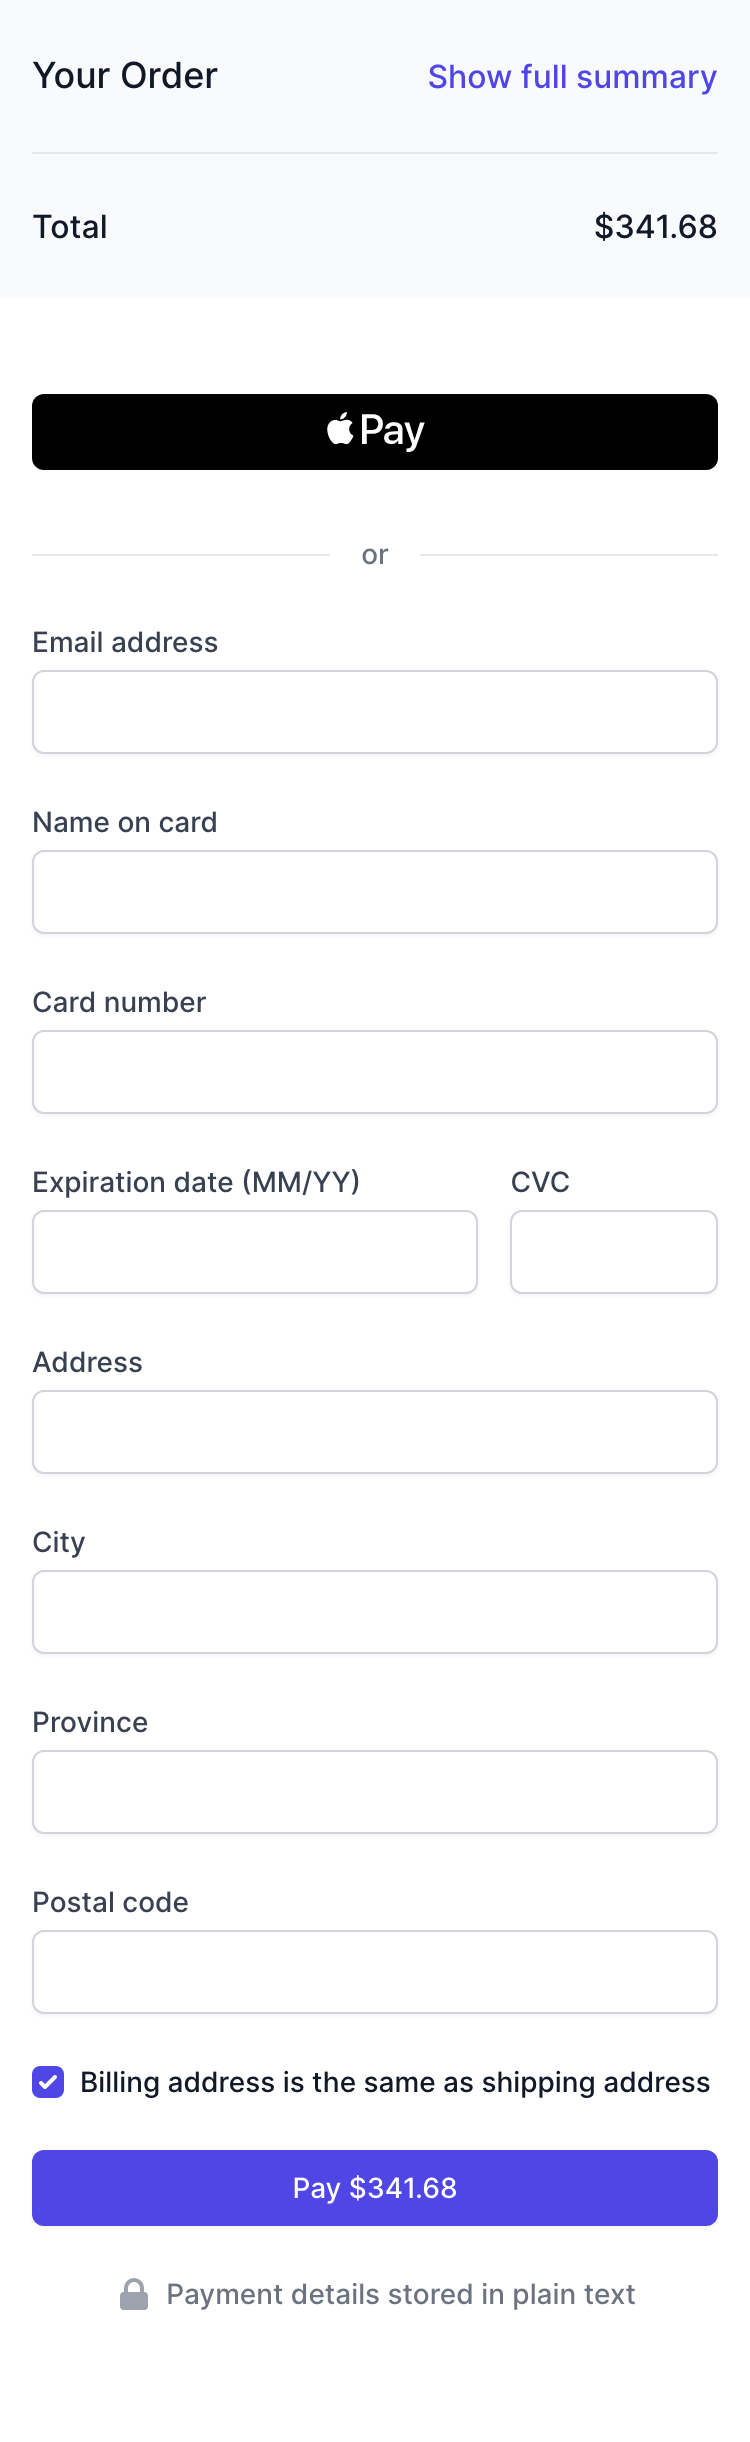Screen dimensions: 750x2442
Task: Click the Payment details stored notice text
Action: click(x=401, y=2294)
